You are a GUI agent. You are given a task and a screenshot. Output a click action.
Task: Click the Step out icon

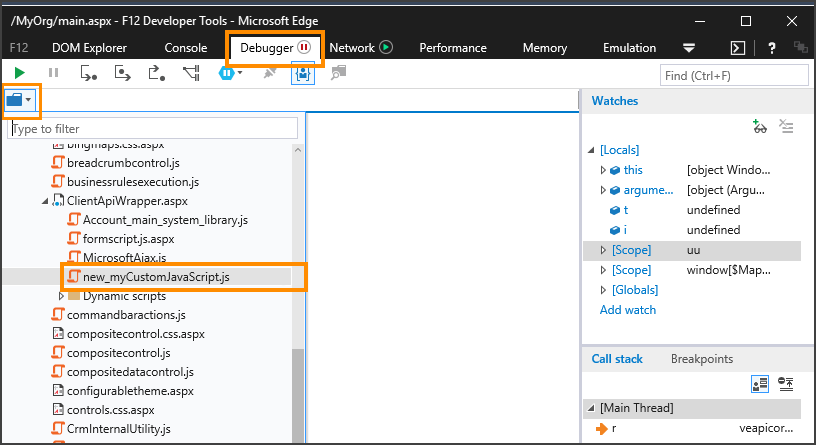[x=156, y=72]
